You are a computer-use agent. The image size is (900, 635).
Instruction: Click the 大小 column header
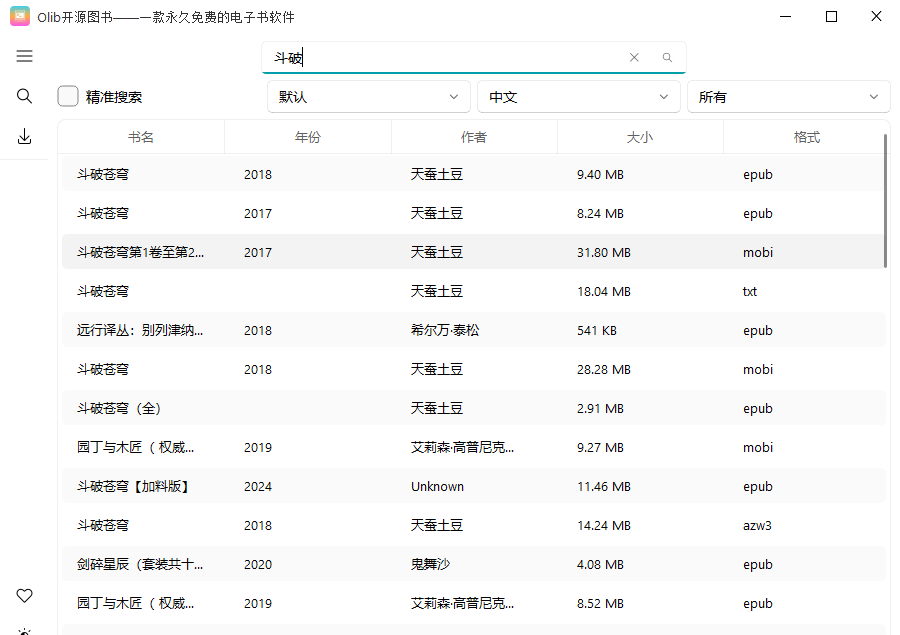pos(640,137)
